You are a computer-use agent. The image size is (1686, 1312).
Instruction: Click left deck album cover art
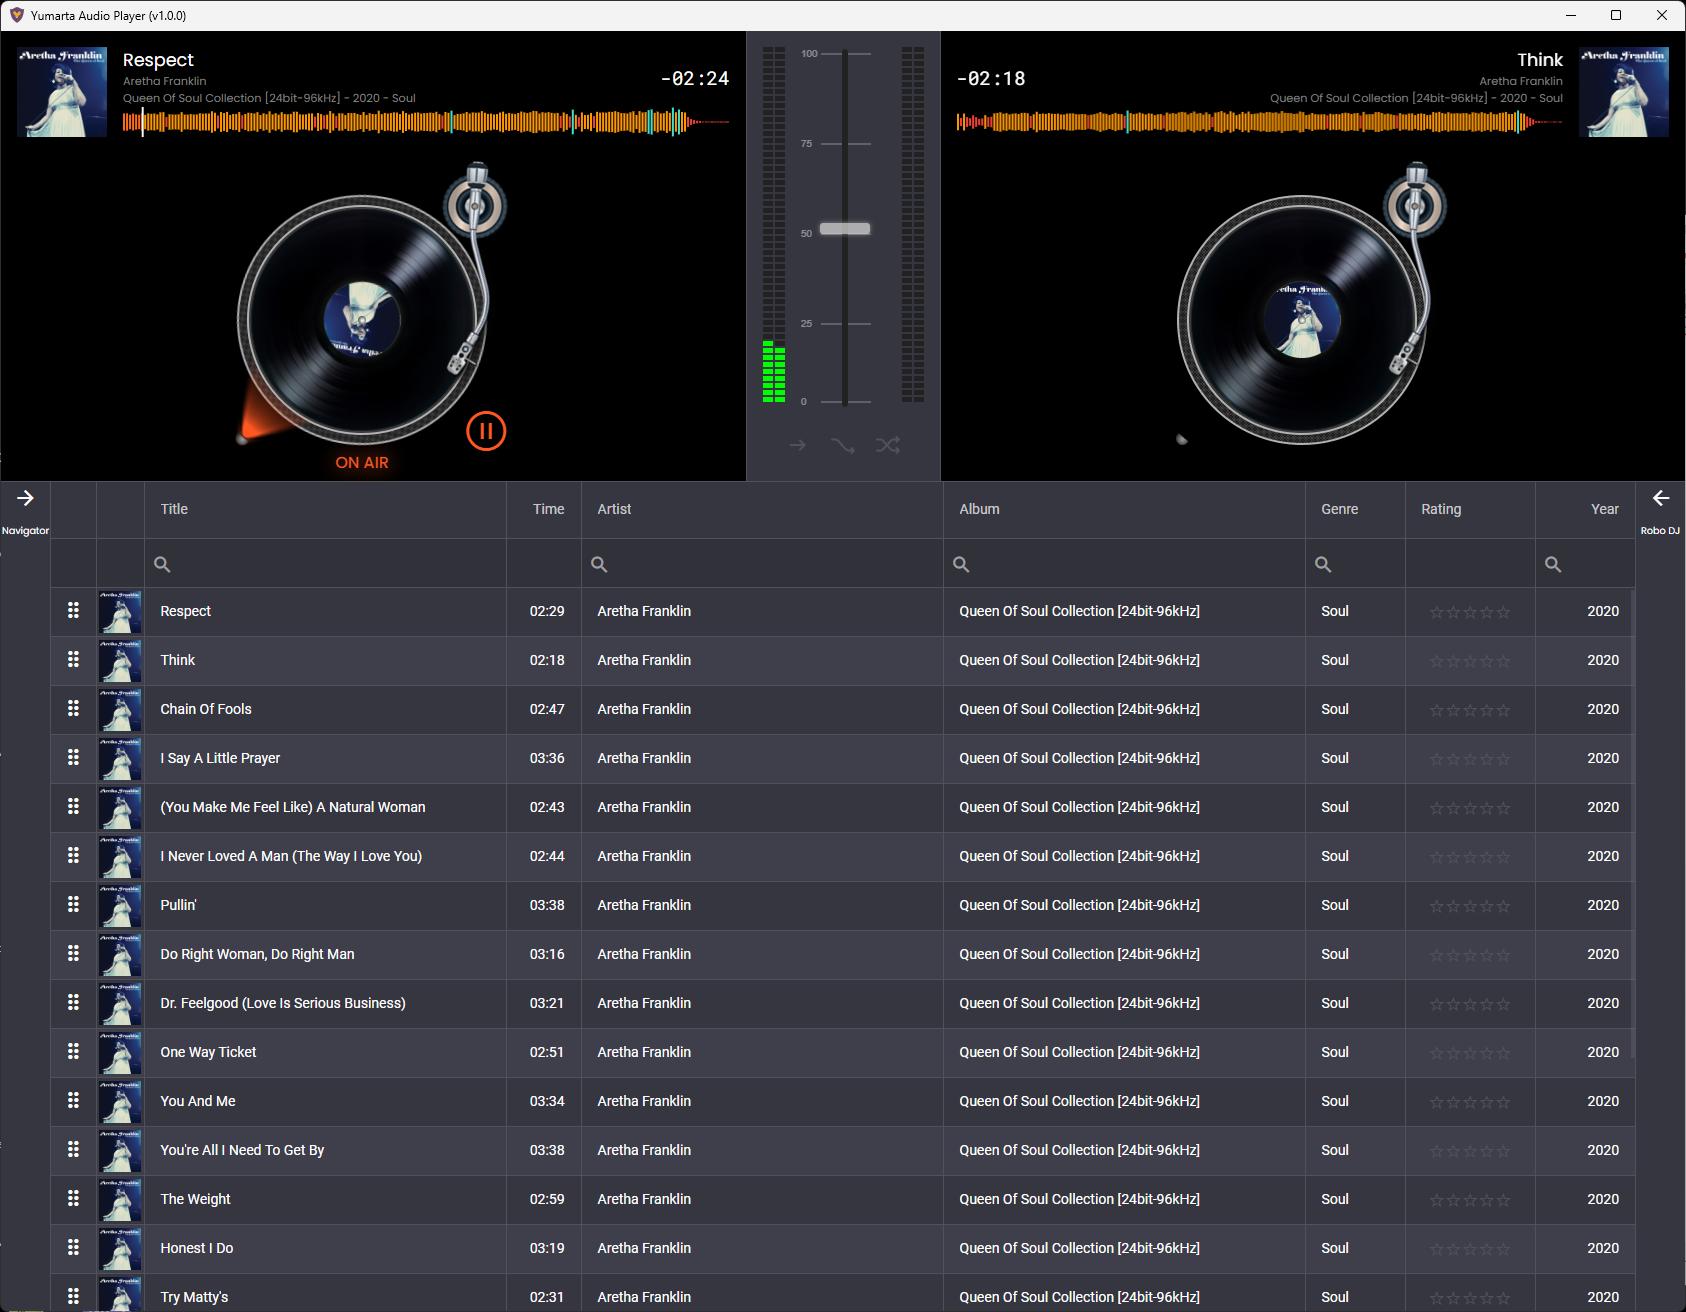tap(62, 92)
